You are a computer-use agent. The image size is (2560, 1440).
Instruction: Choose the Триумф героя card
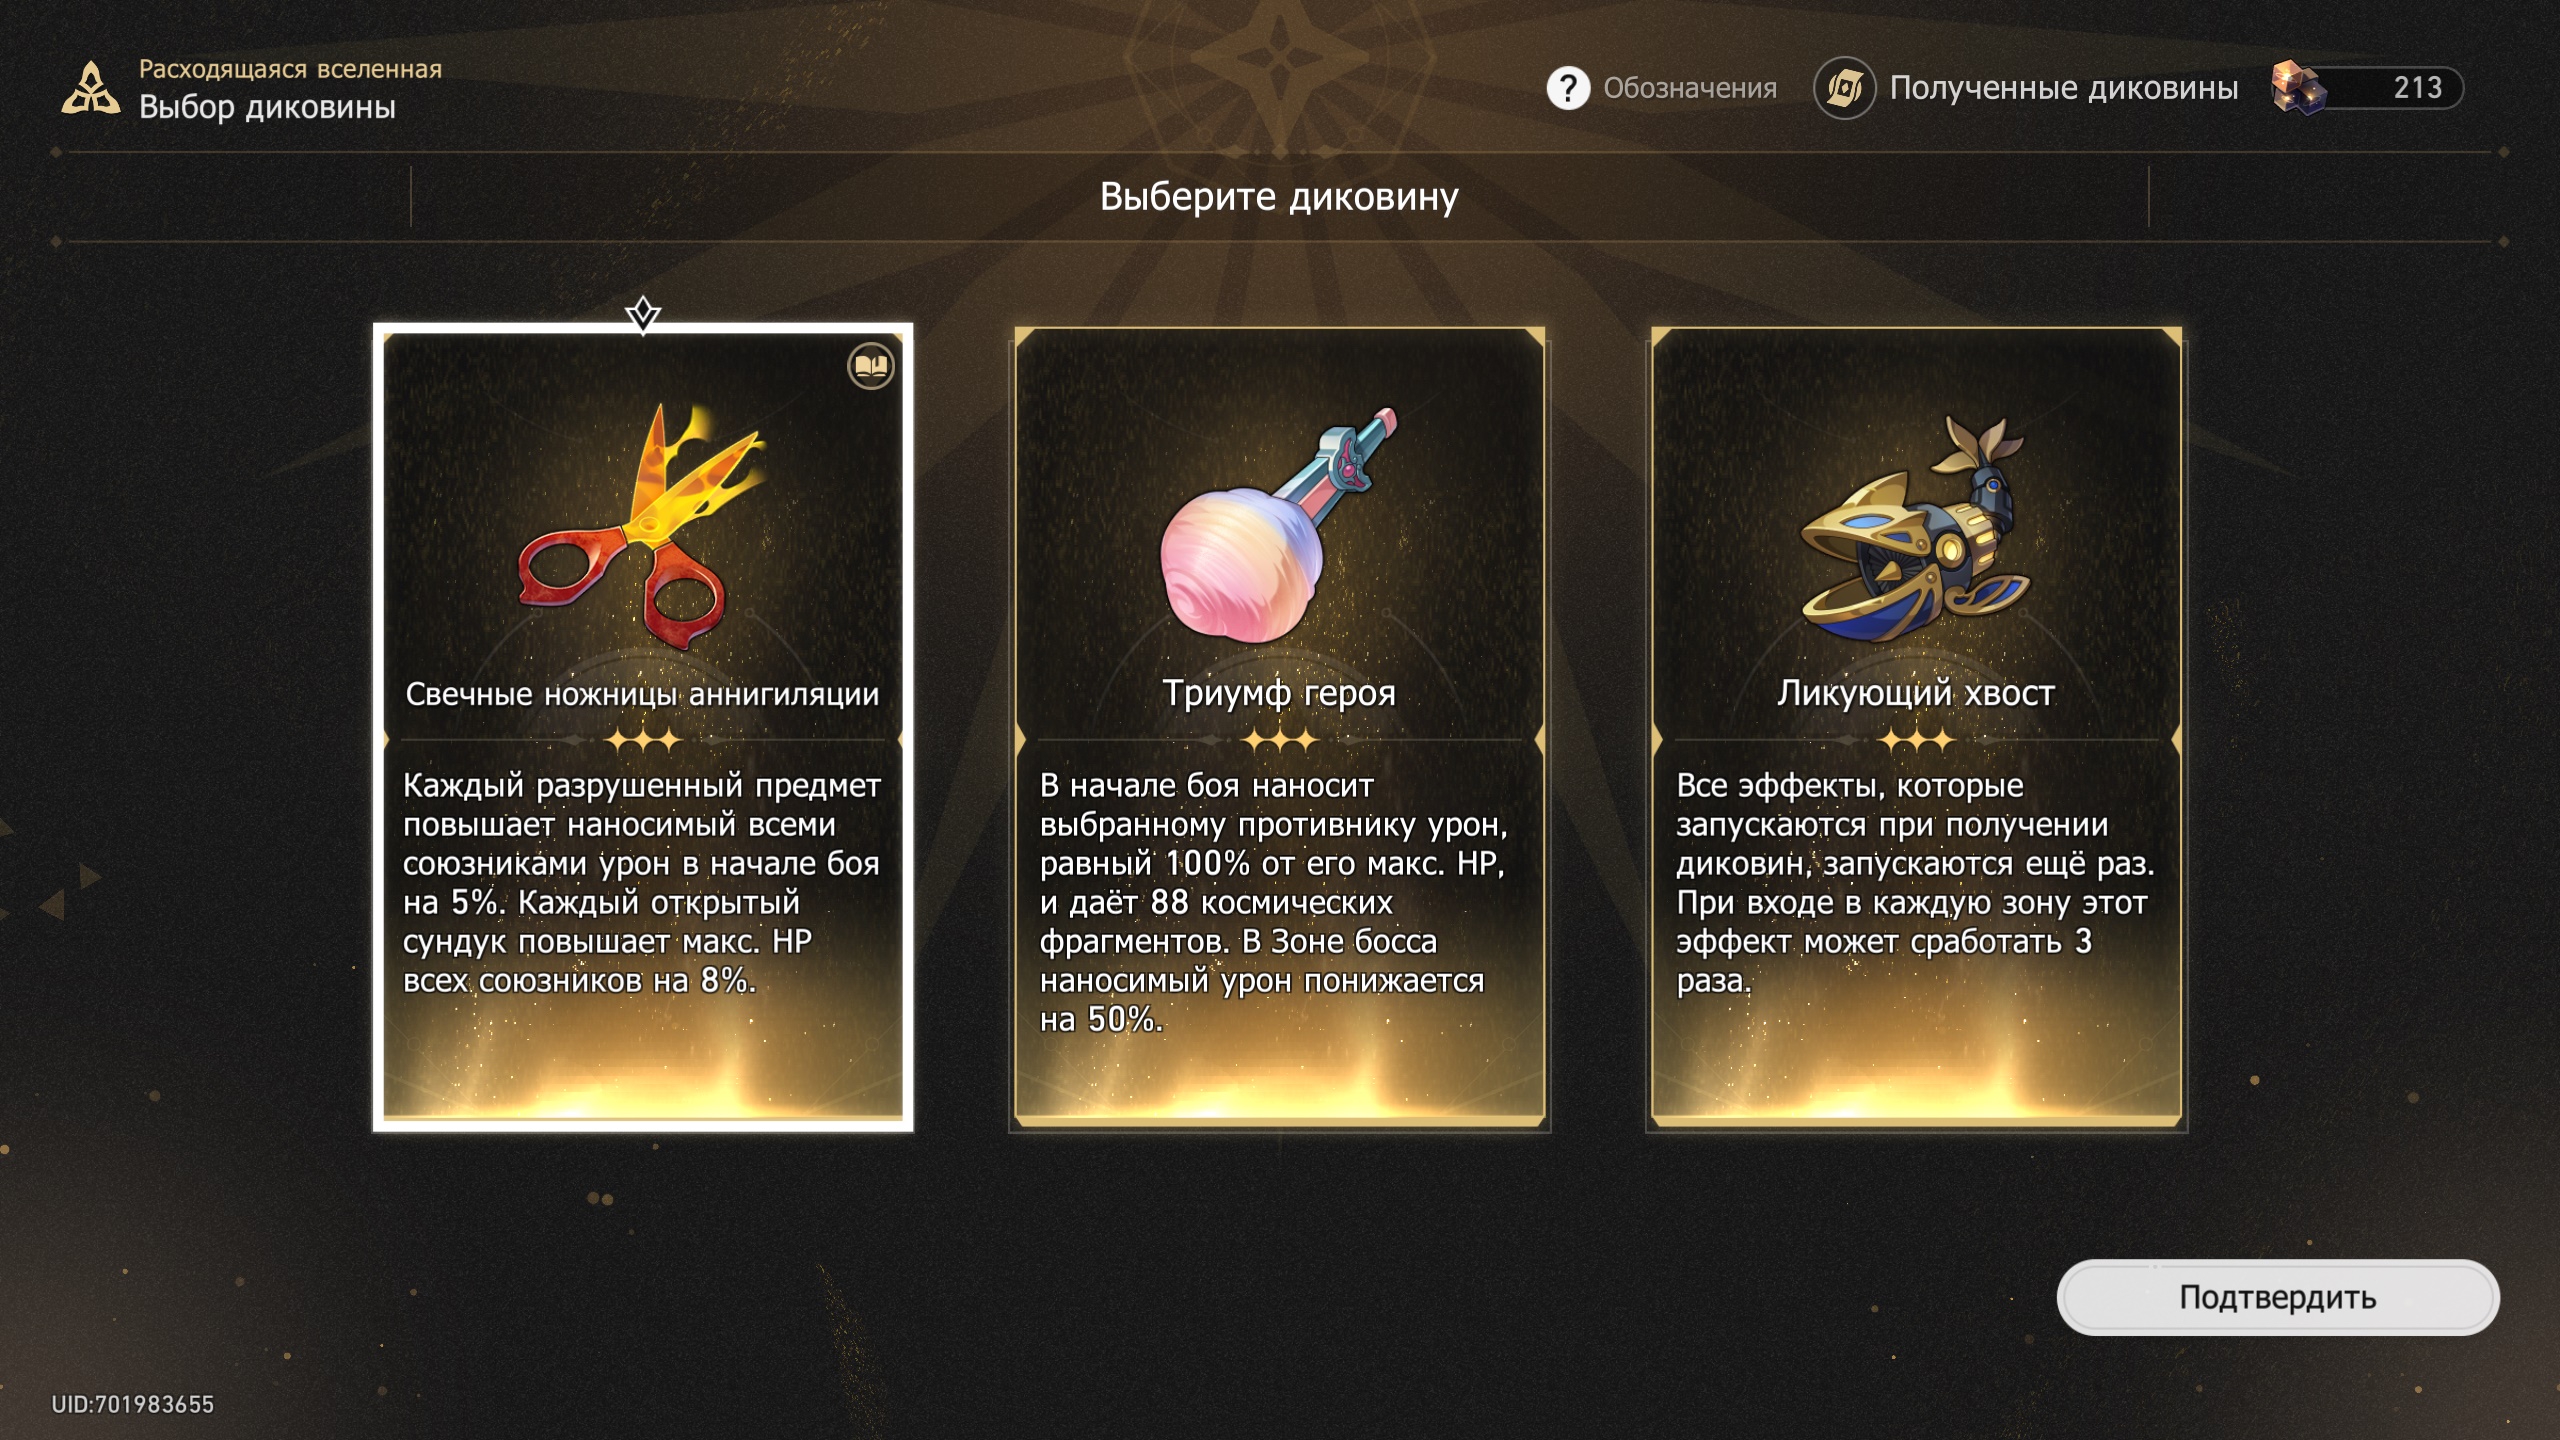[1279, 727]
